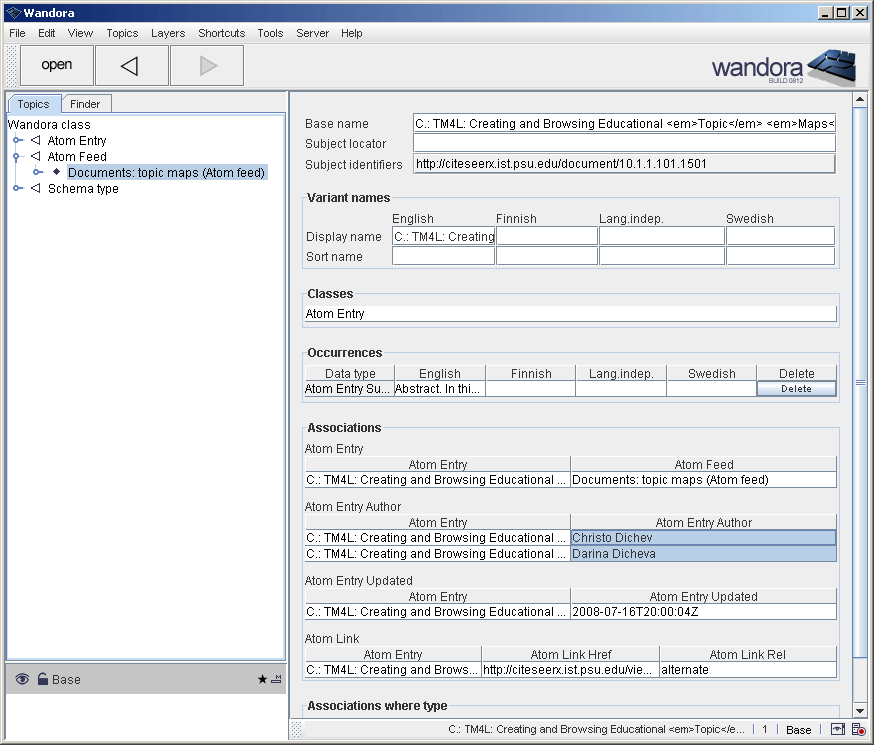Image resolution: width=874 pixels, height=745 pixels.
Task: Click the eye panel icon in status bar
Action: [x=837, y=730]
